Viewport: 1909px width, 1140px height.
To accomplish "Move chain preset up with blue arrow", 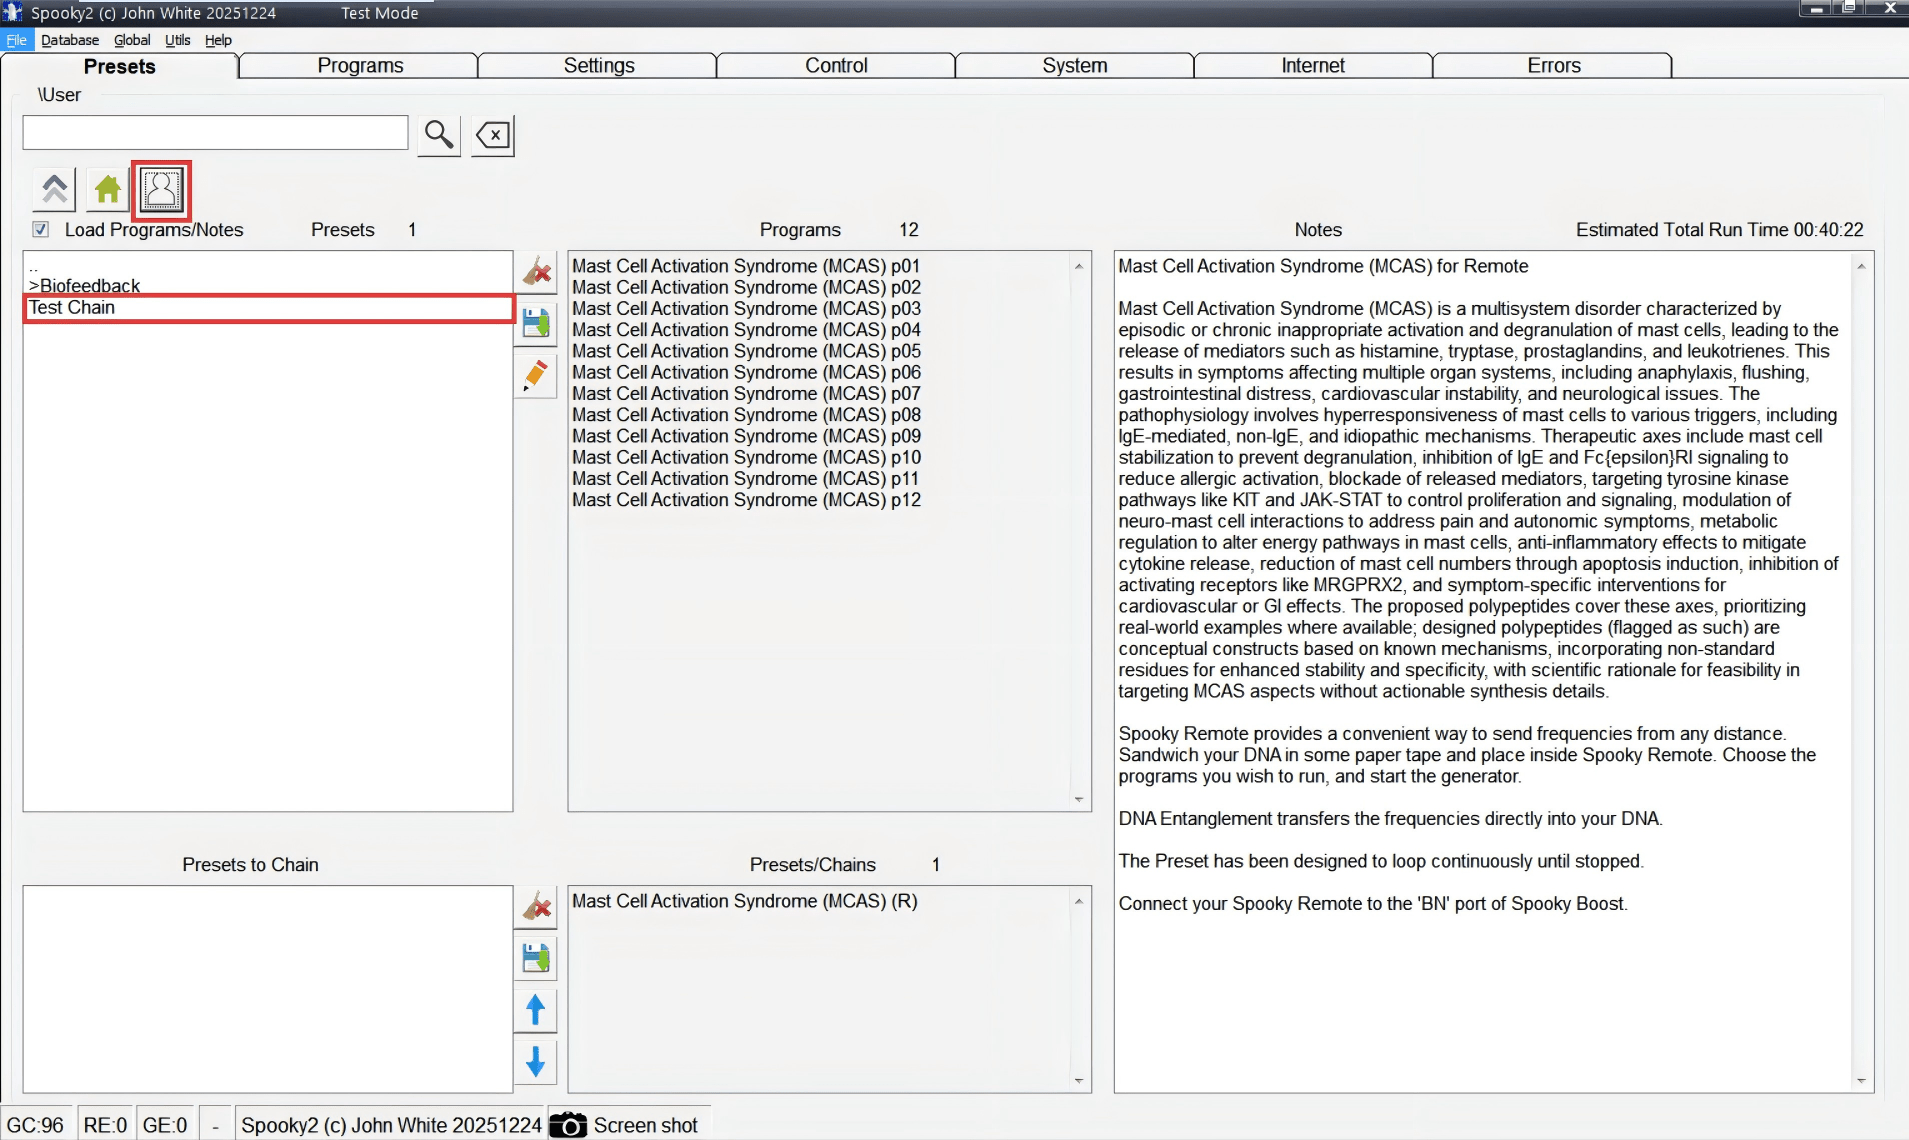I will (536, 1010).
